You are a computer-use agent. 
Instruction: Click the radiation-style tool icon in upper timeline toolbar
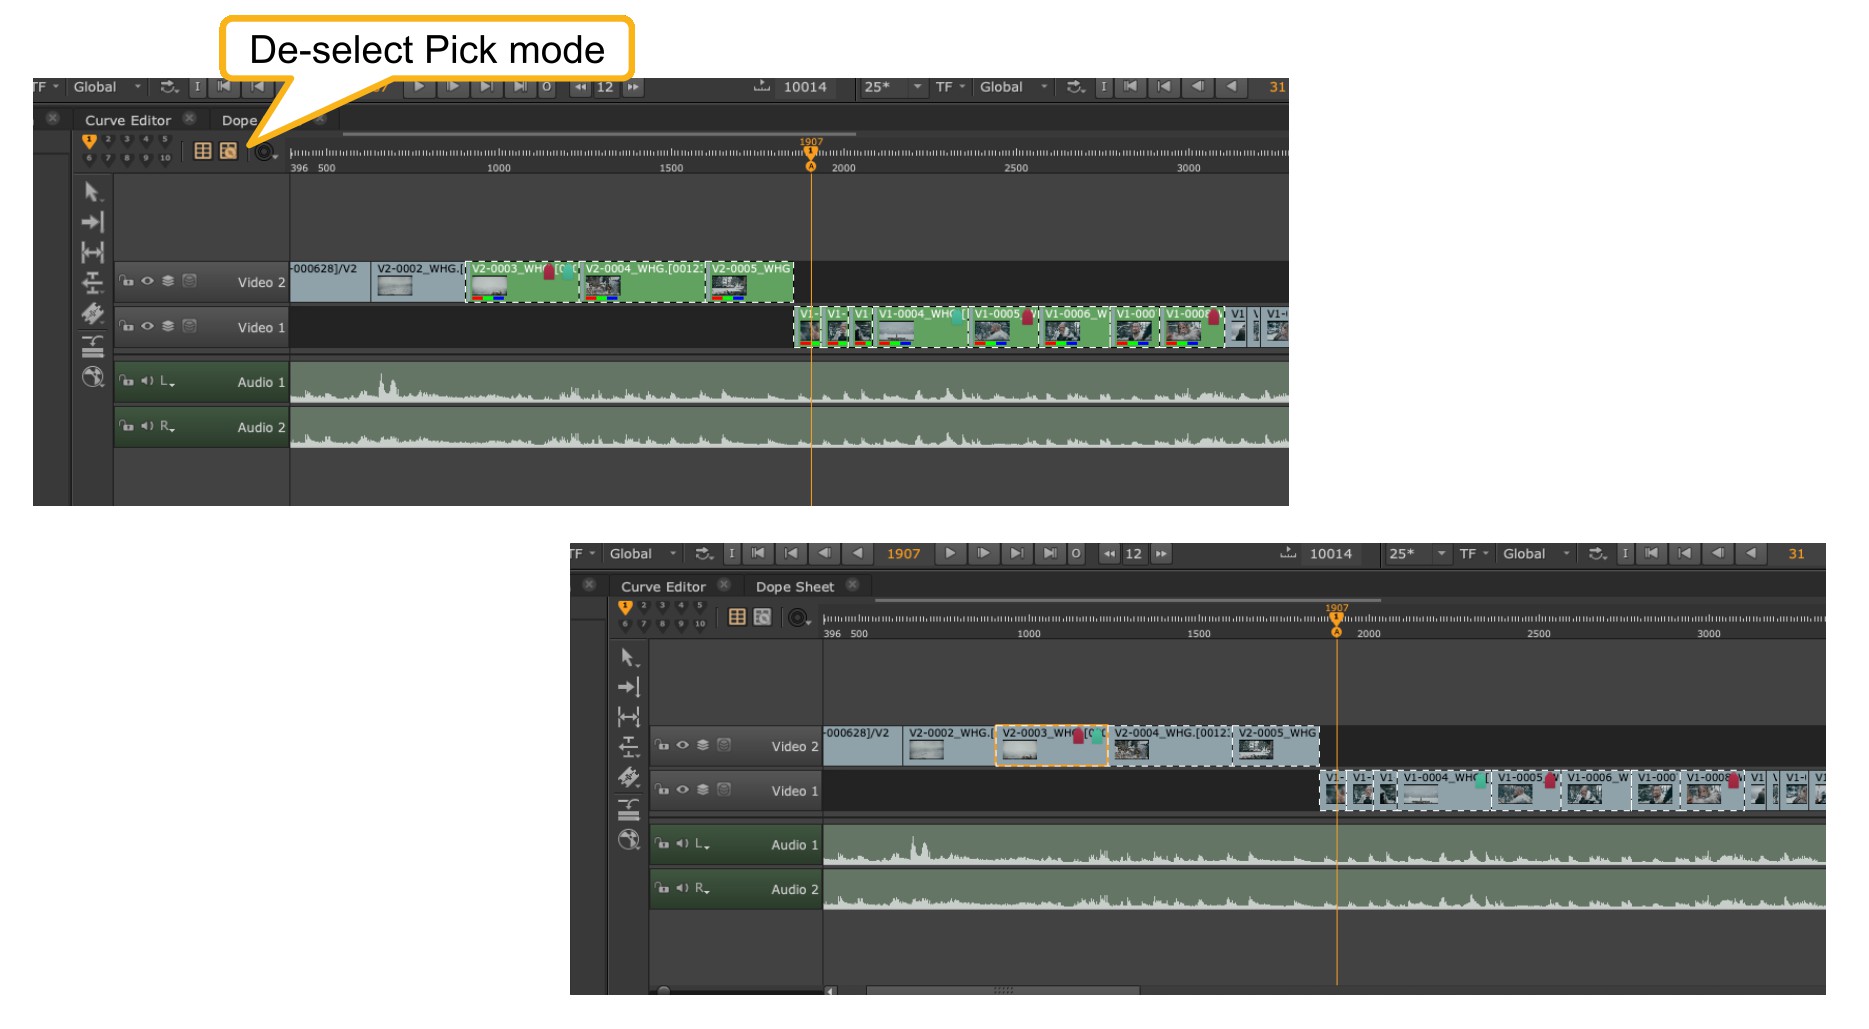(x=92, y=377)
